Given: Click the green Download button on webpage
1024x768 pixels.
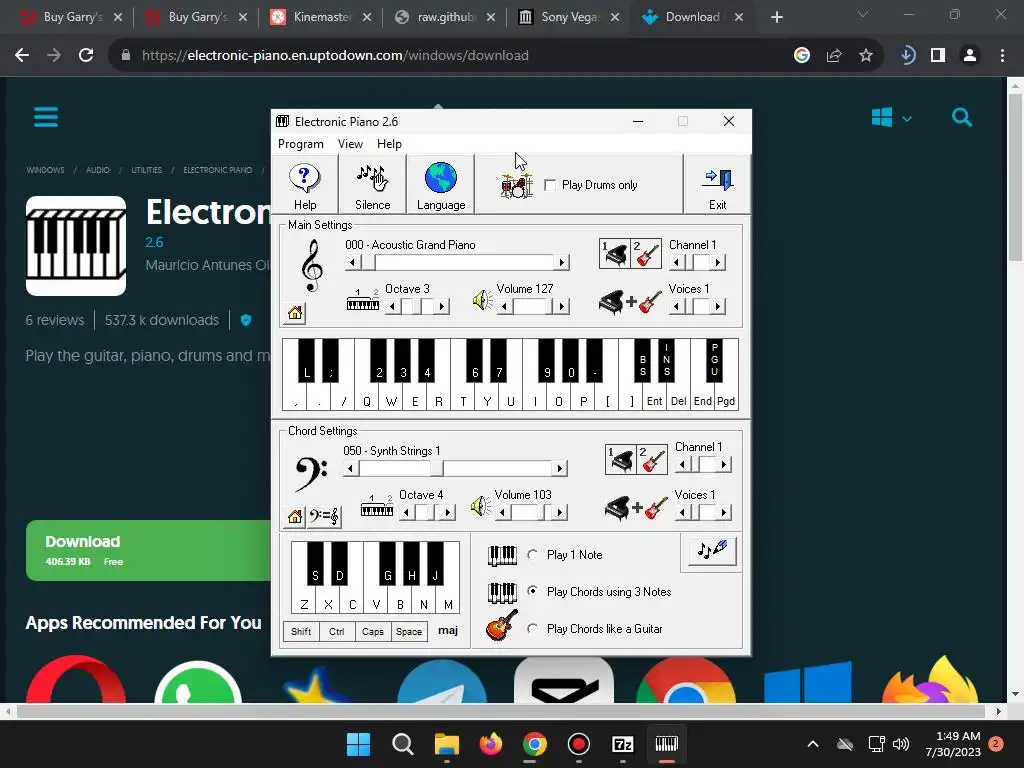Looking at the screenshot, I should (x=149, y=551).
